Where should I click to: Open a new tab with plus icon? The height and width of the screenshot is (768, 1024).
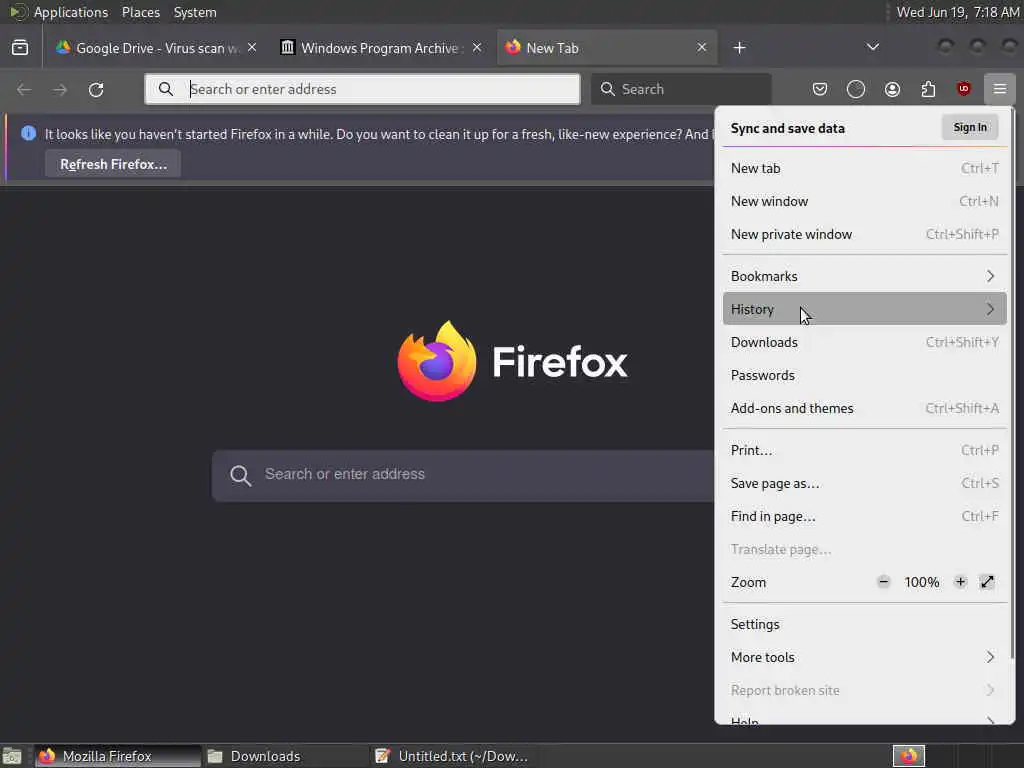pyautogui.click(x=739, y=48)
